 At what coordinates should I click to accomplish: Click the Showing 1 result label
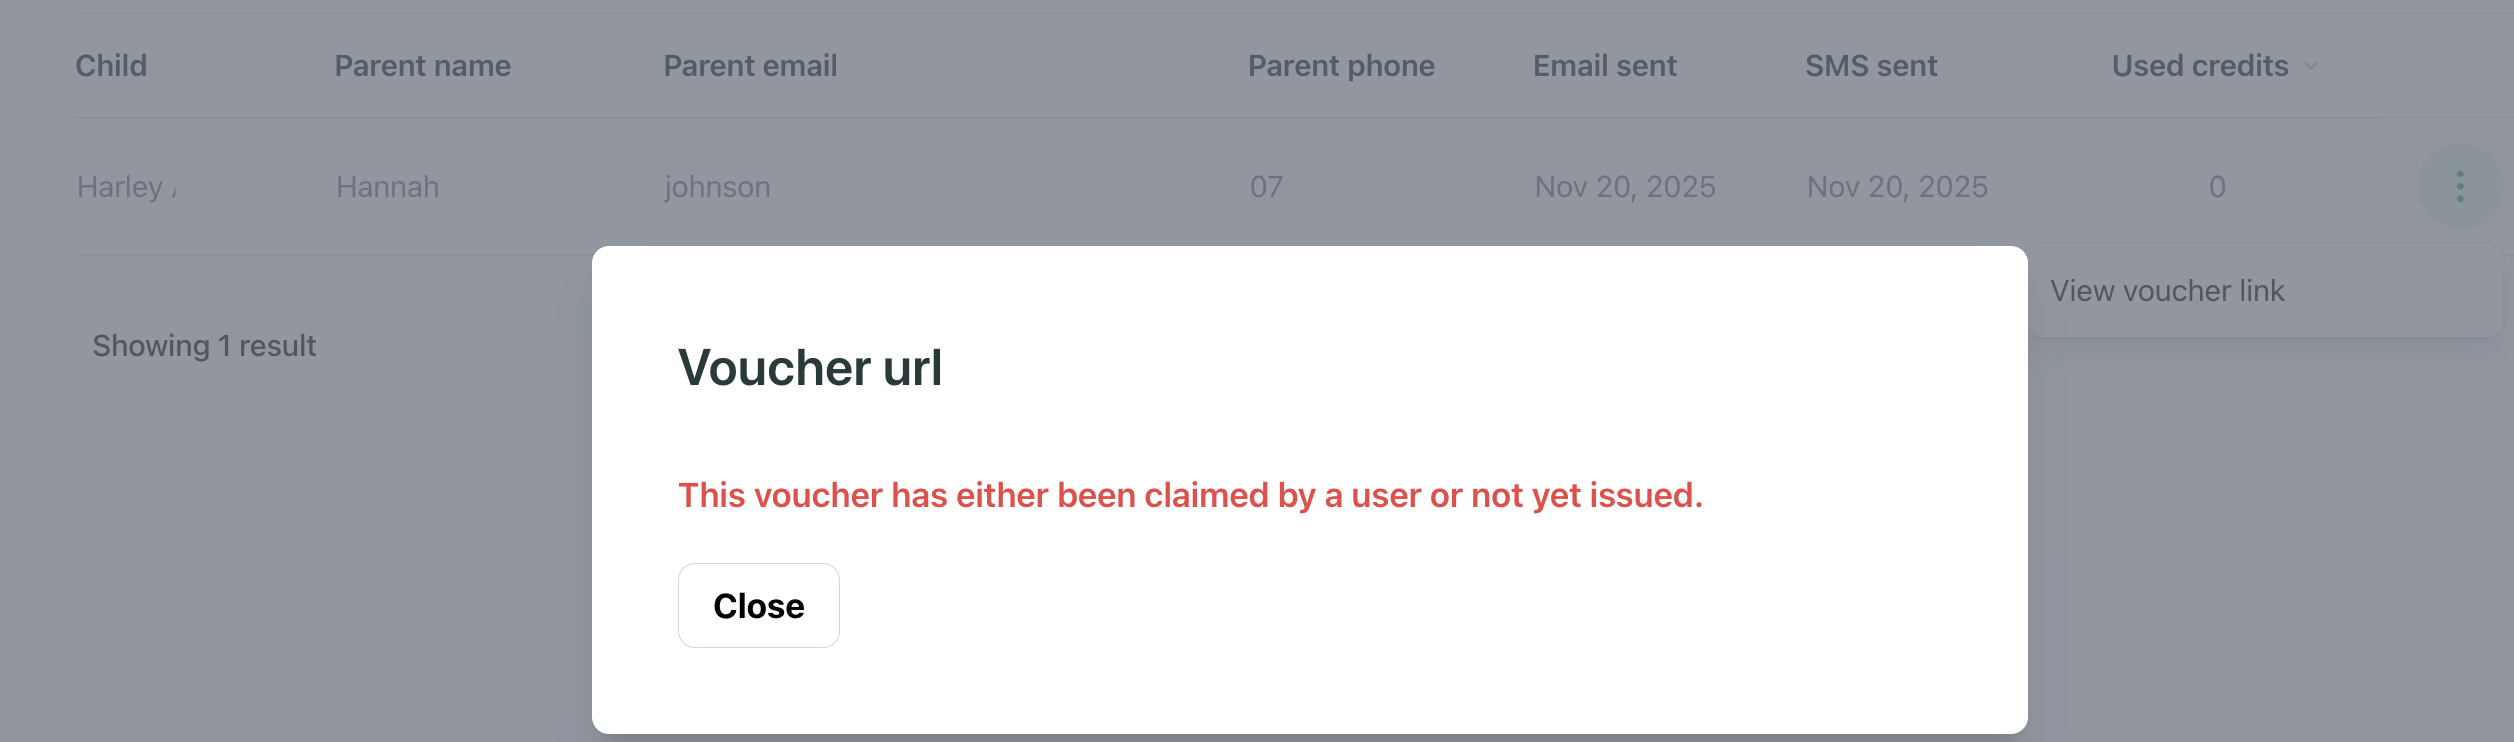[204, 345]
